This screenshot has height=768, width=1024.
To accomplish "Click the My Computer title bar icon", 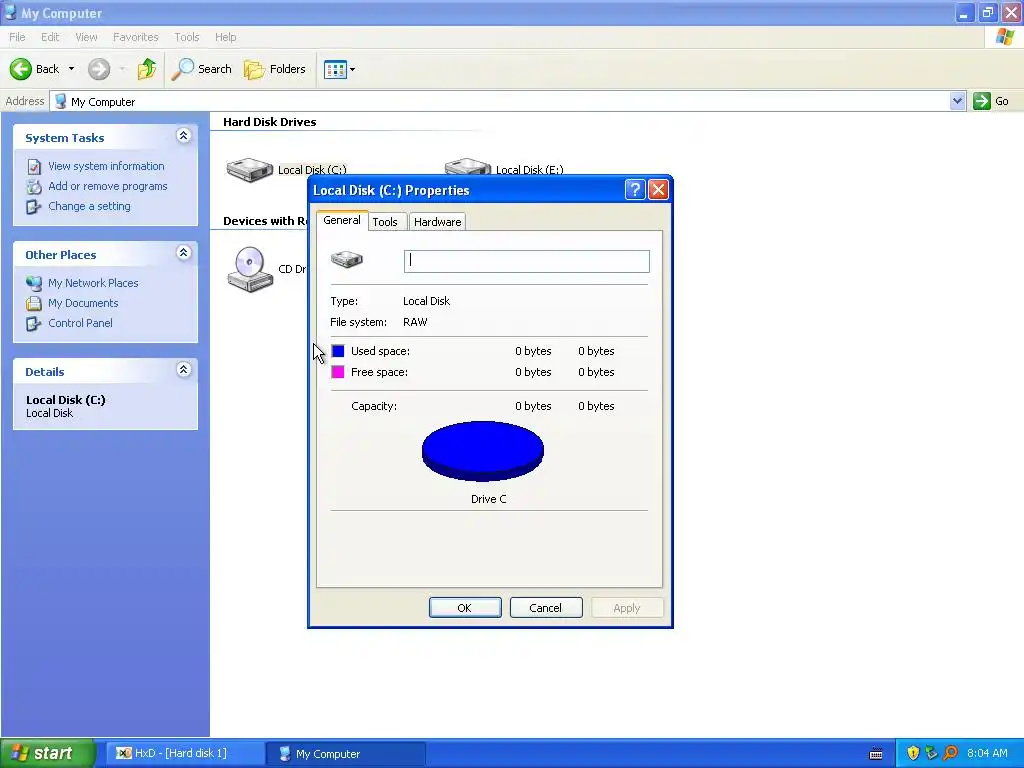I will (x=10, y=12).
